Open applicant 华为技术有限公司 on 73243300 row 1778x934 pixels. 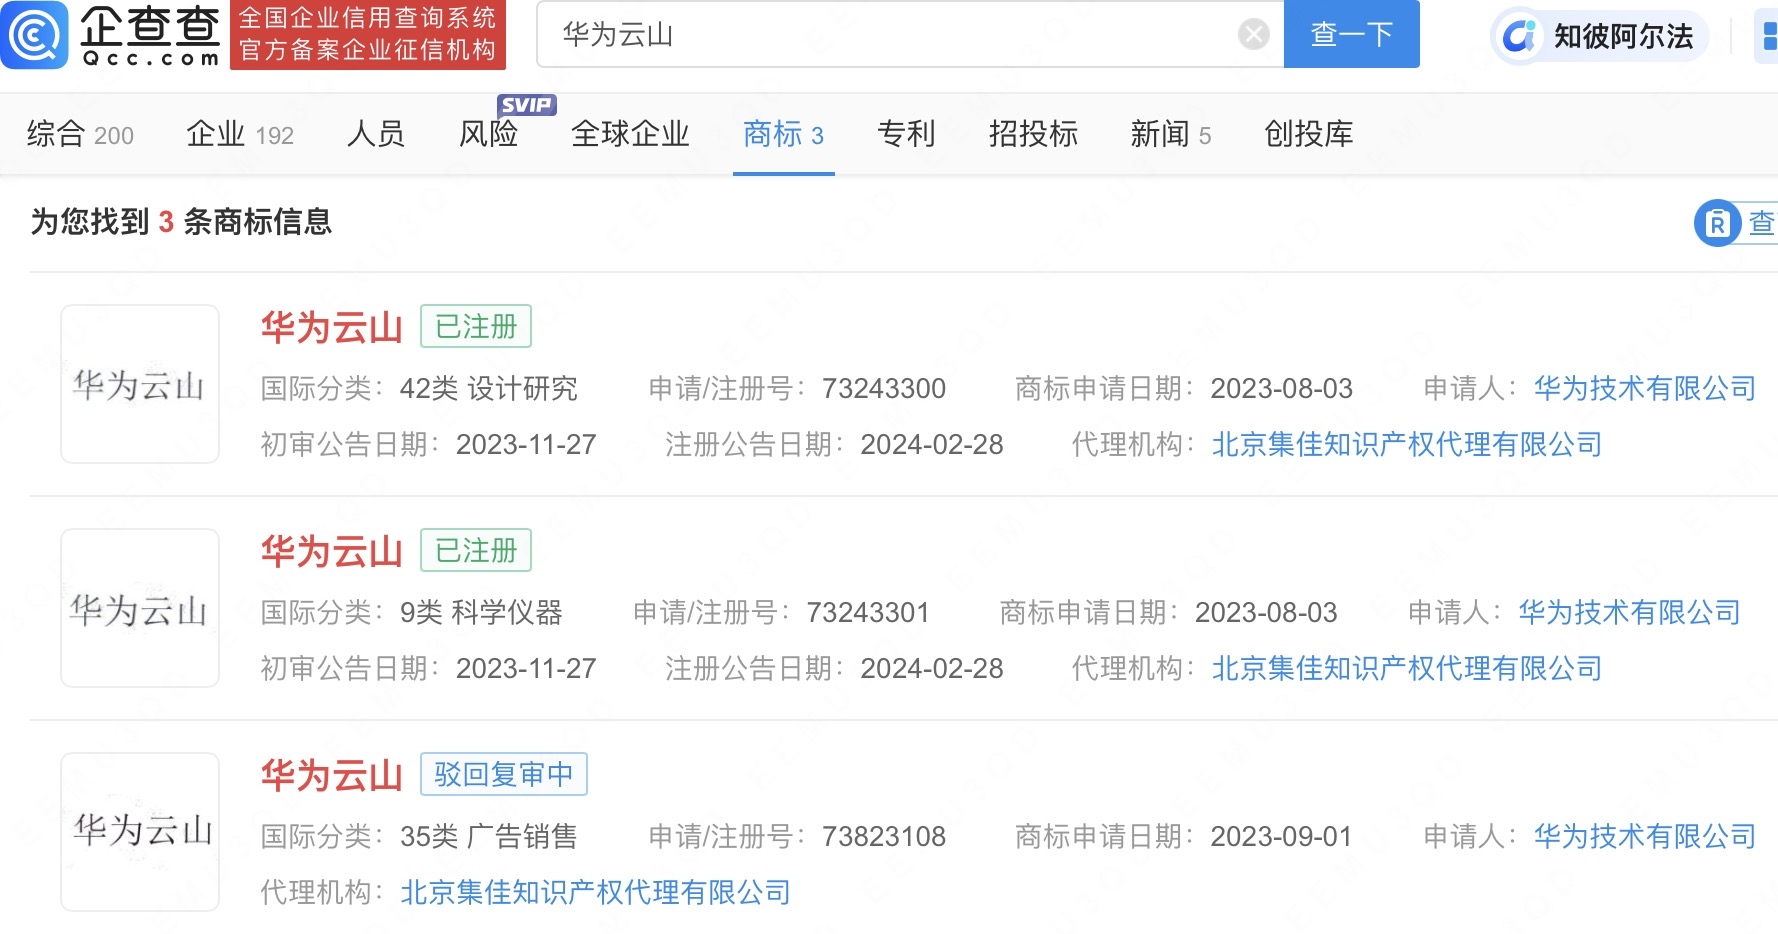coord(1645,388)
